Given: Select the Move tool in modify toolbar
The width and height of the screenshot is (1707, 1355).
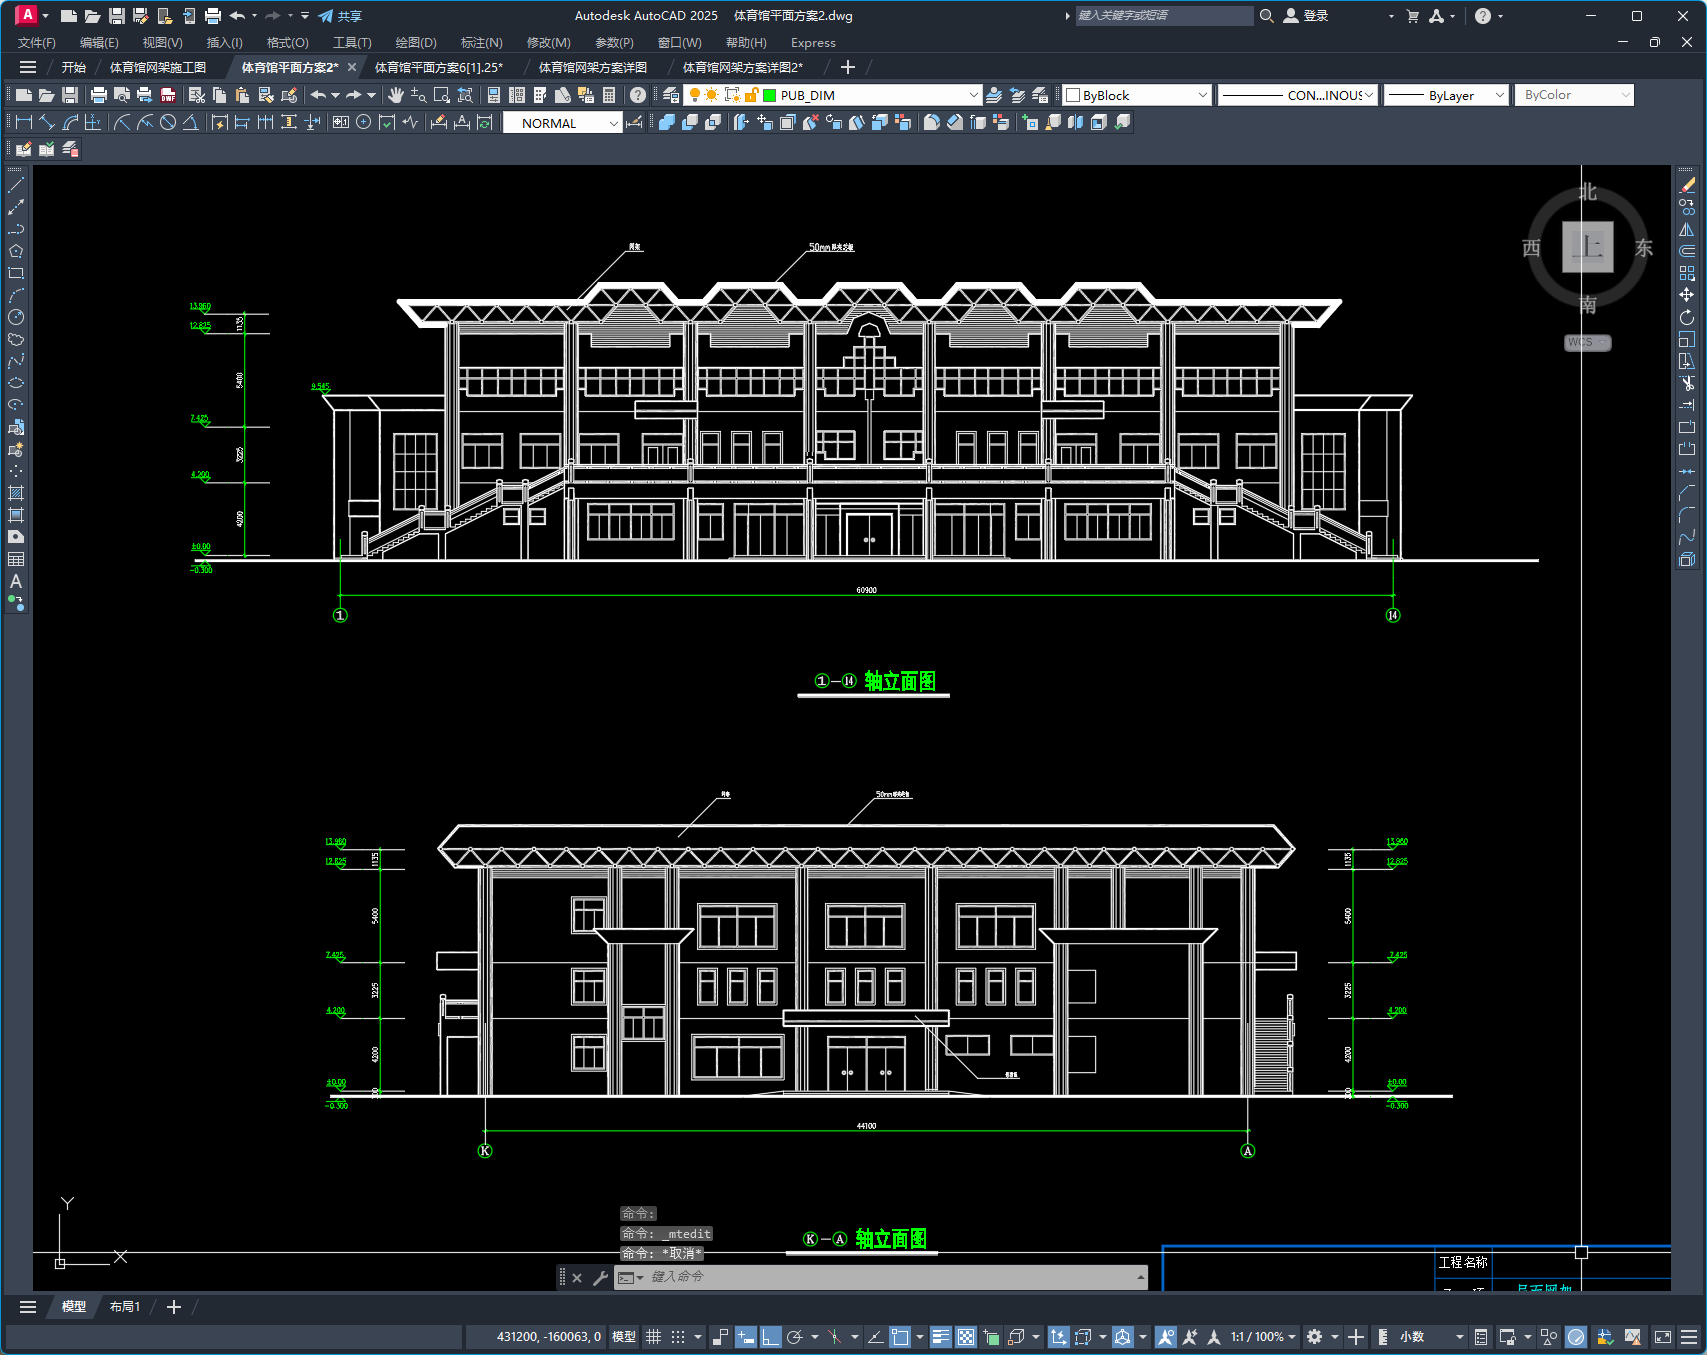Looking at the screenshot, I should 1687,295.
